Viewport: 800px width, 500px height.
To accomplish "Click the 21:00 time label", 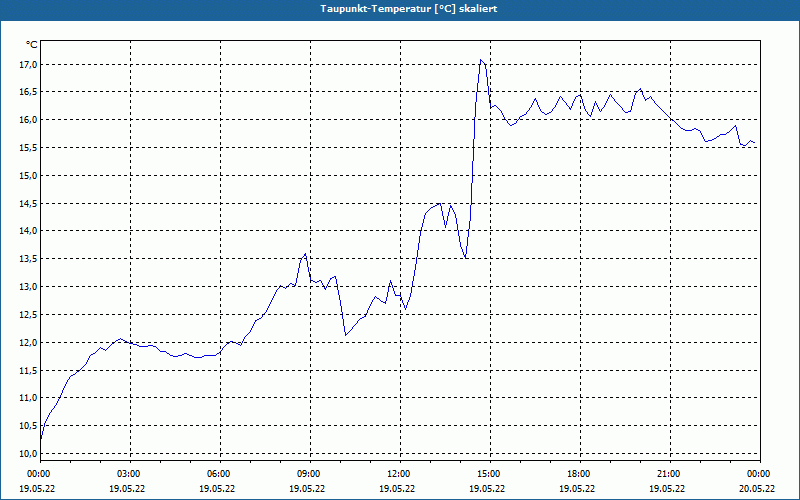I will (x=670, y=474).
